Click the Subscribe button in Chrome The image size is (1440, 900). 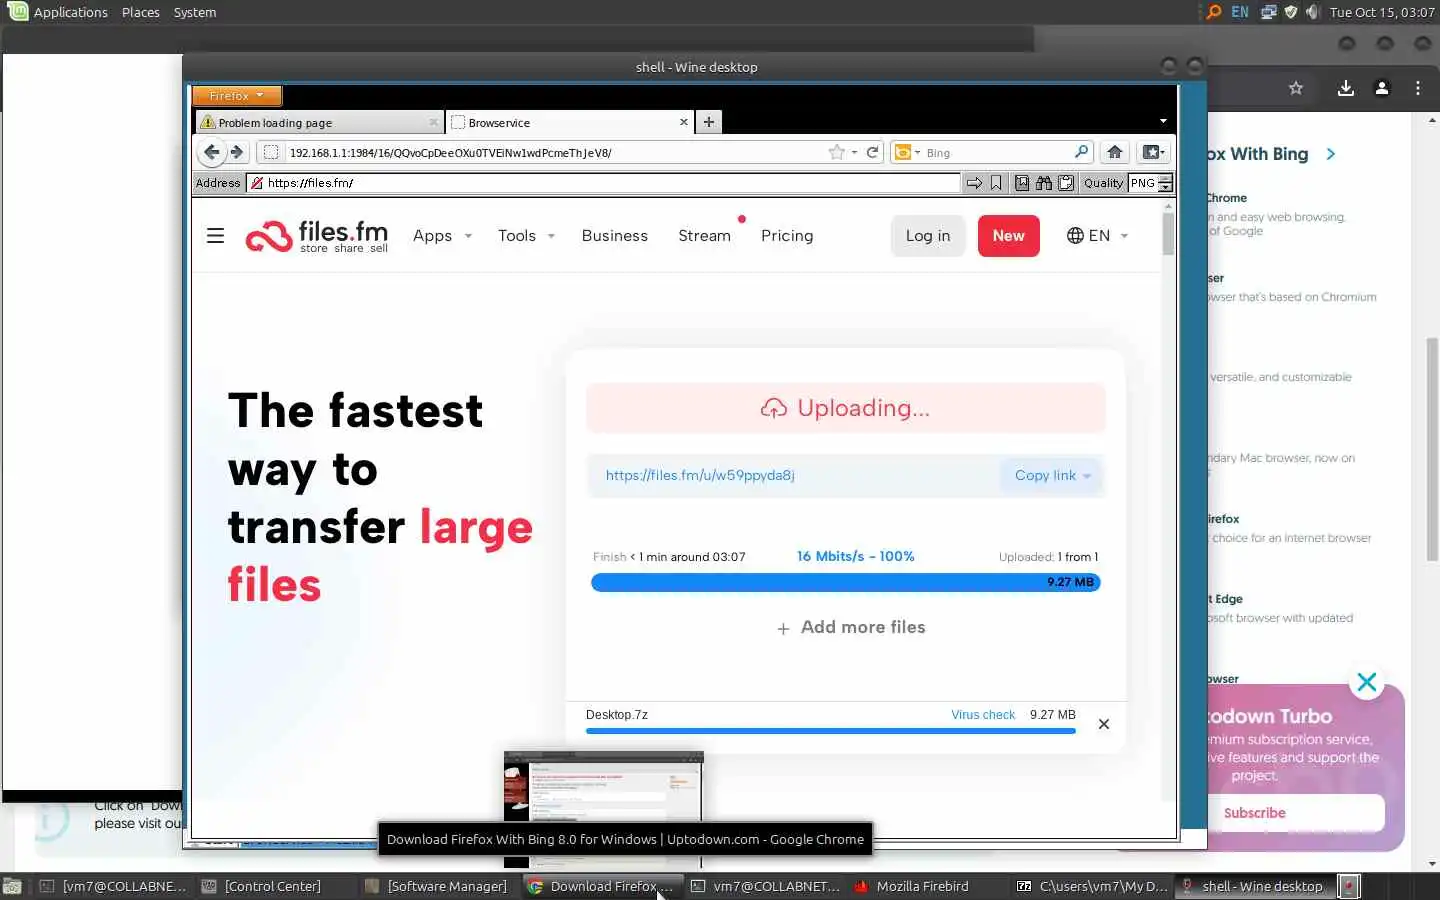click(x=1255, y=813)
